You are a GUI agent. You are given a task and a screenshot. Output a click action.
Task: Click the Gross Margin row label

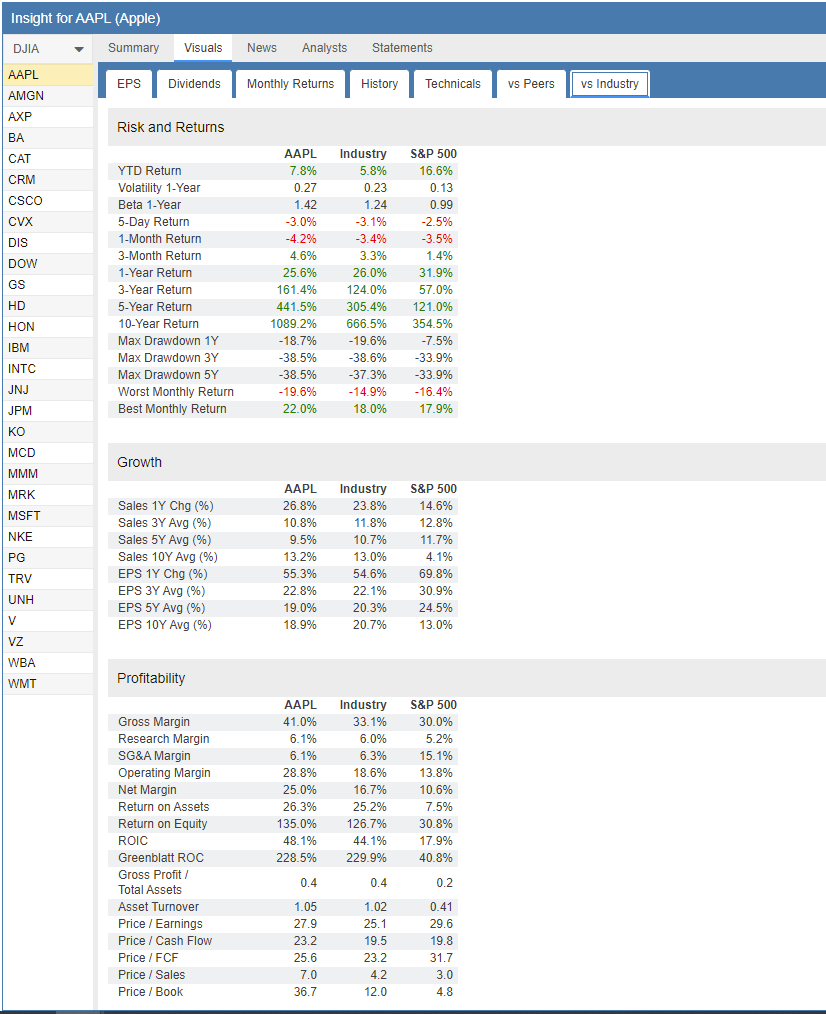(154, 722)
